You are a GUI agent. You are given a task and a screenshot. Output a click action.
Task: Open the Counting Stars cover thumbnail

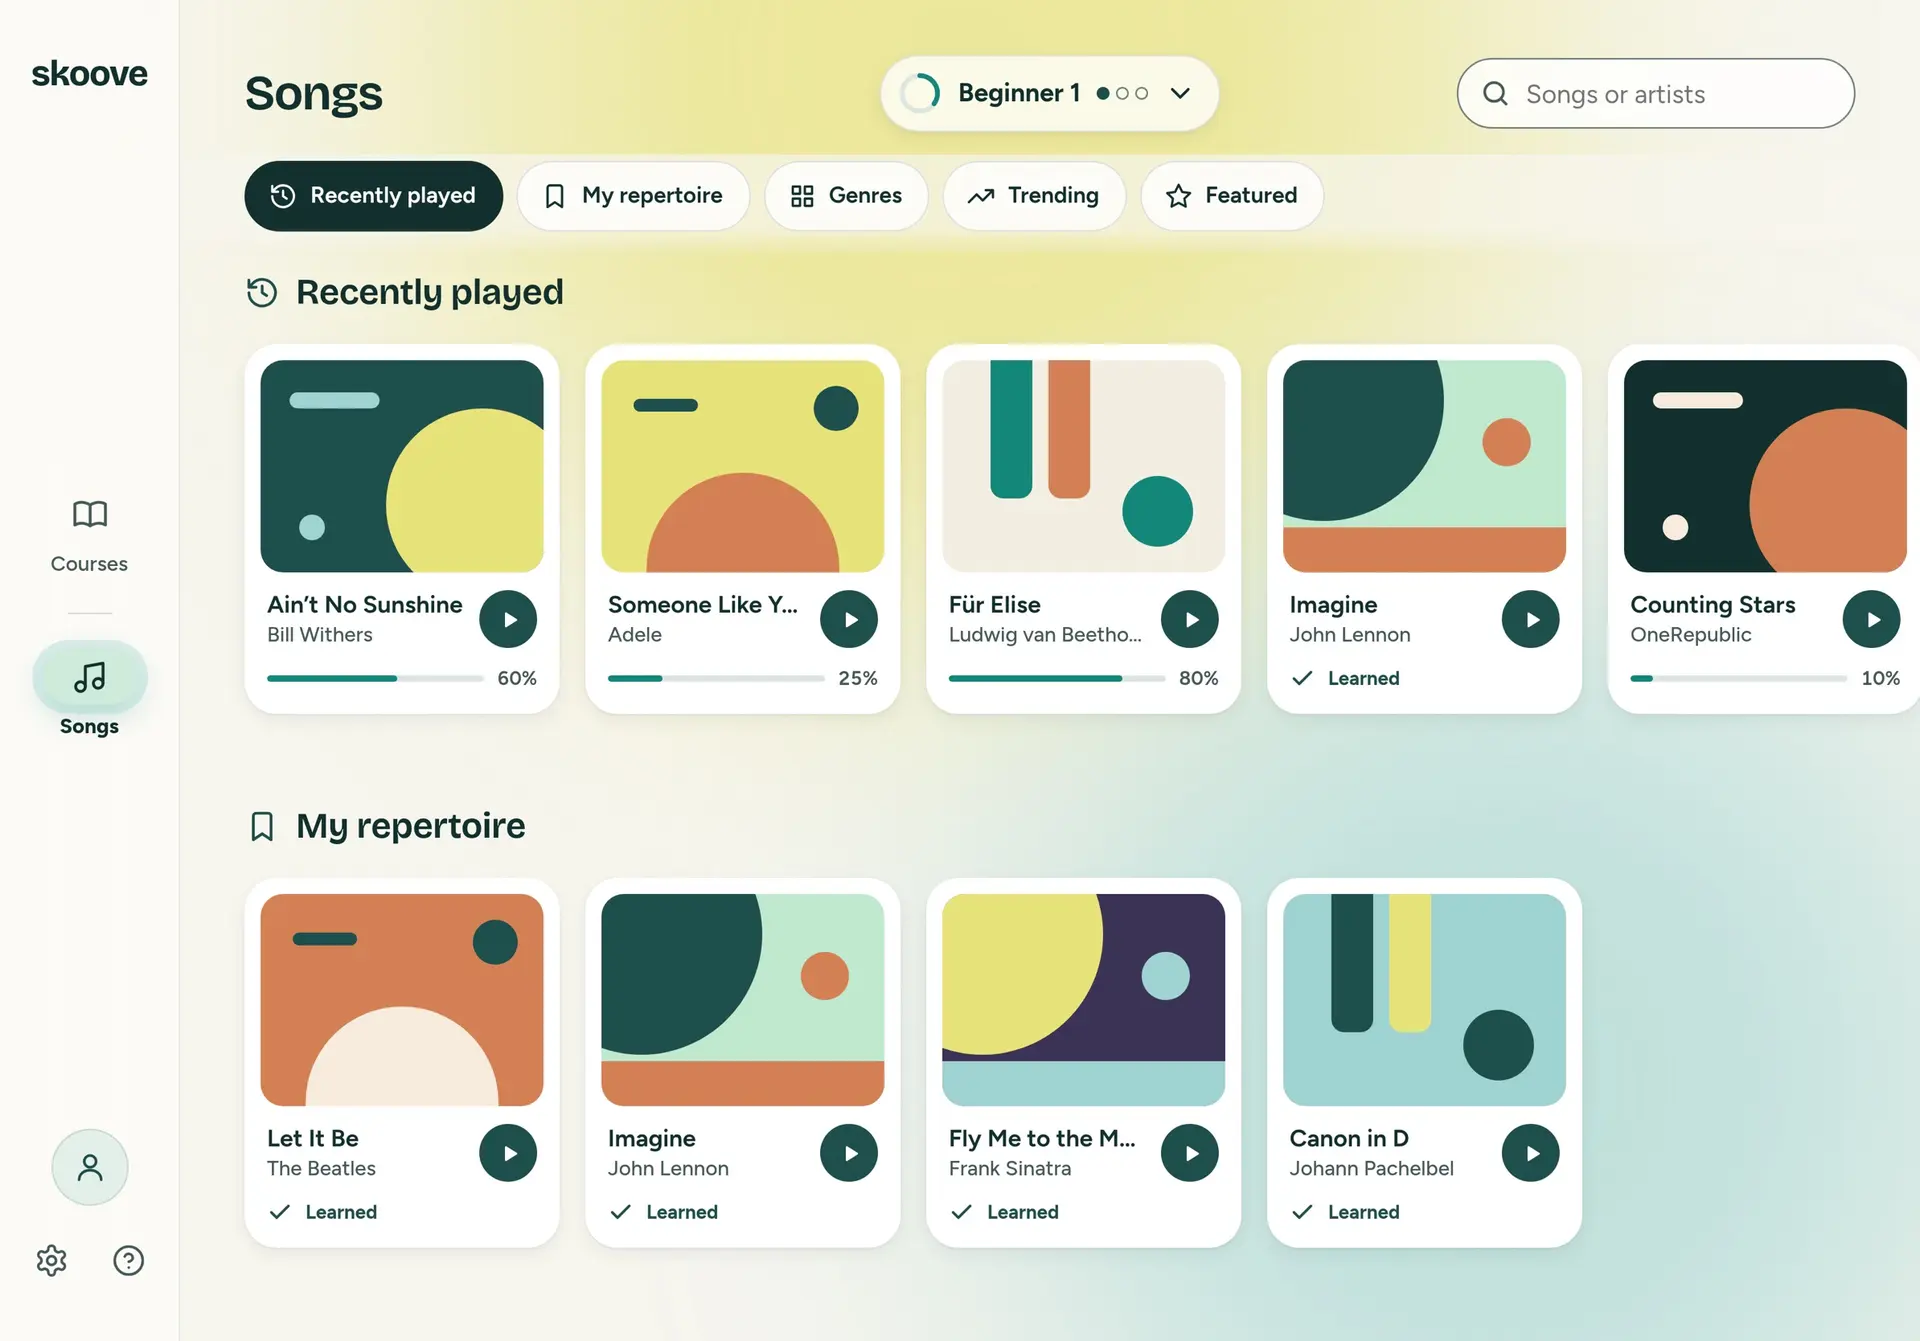[x=1765, y=466]
